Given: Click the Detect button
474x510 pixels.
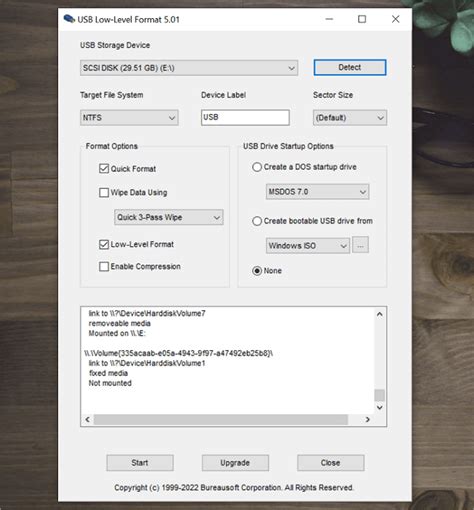Looking at the screenshot, I should coord(350,67).
